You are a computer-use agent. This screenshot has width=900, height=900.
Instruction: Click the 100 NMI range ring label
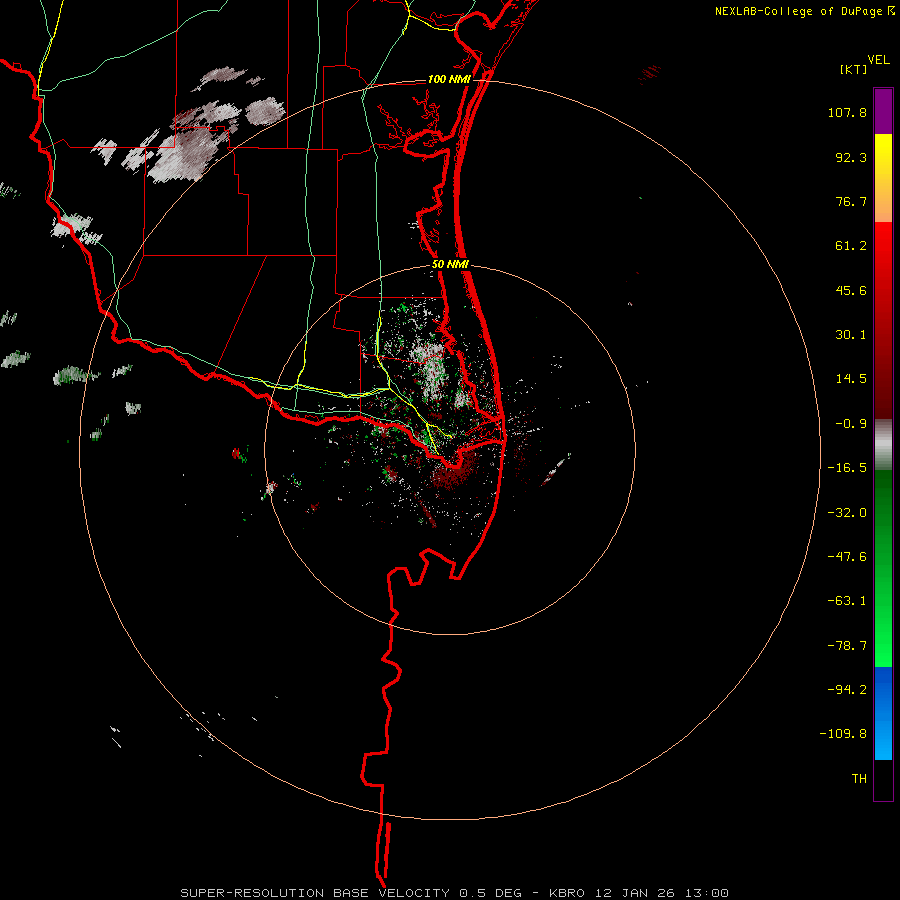tap(449, 79)
